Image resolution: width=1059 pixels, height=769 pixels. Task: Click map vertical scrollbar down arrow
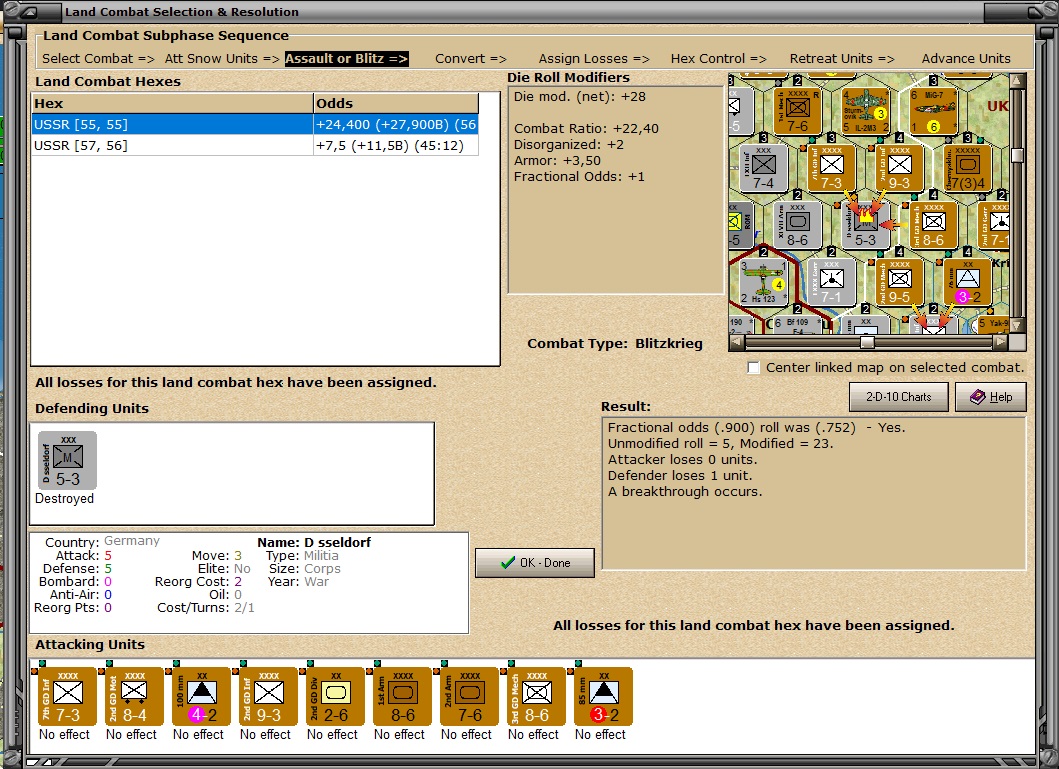1018,325
